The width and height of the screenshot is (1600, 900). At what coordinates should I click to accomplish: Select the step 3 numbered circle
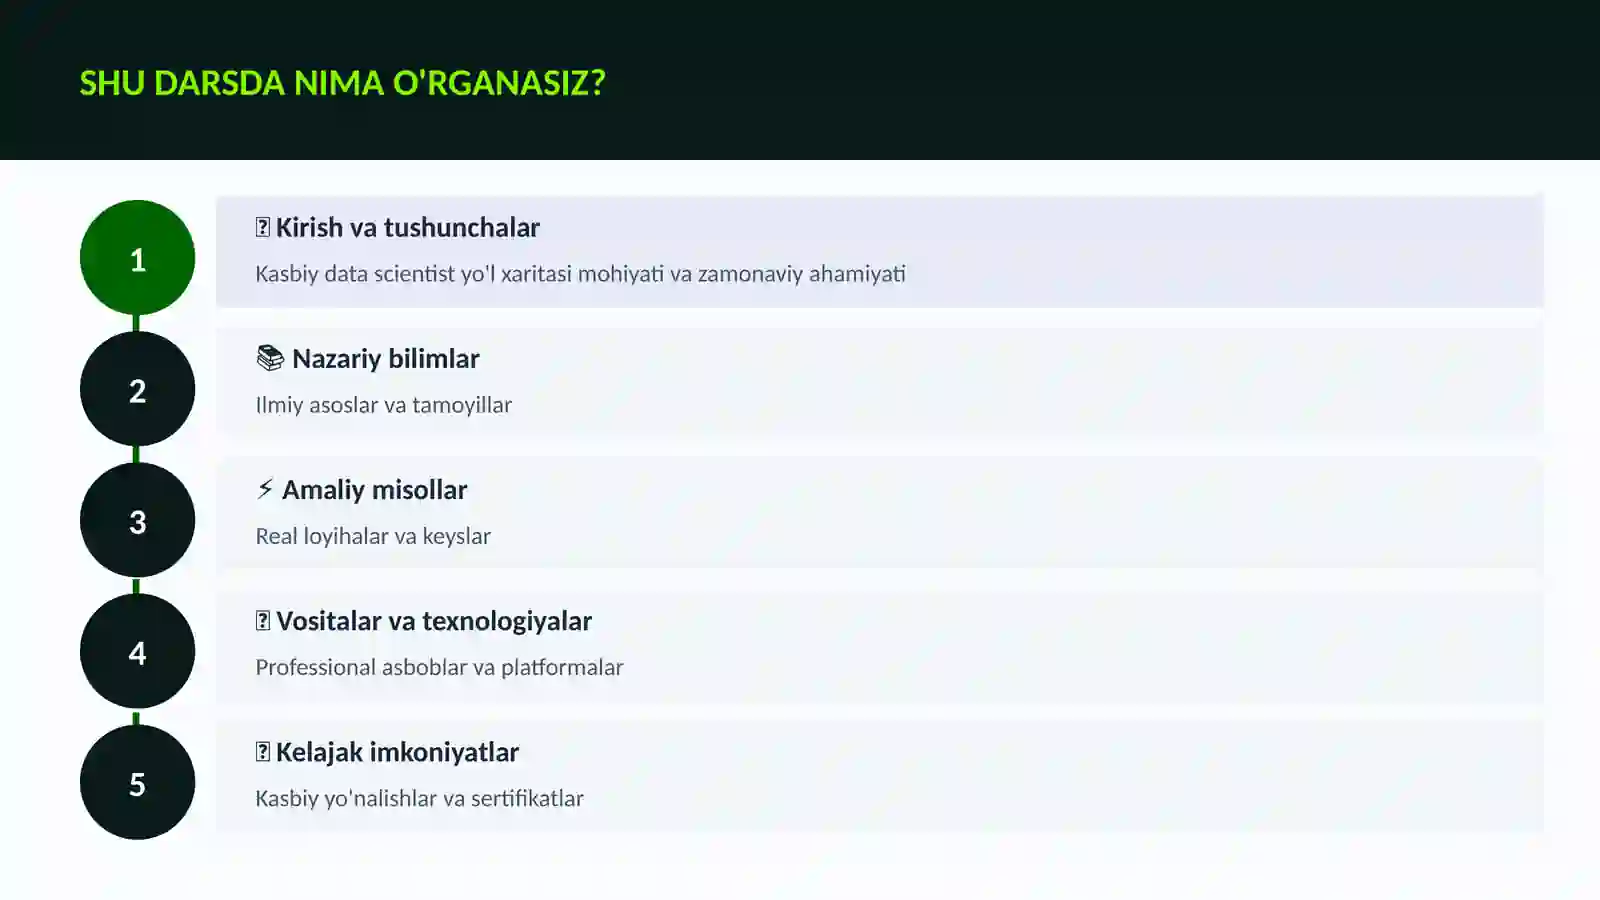click(x=137, y=520)
